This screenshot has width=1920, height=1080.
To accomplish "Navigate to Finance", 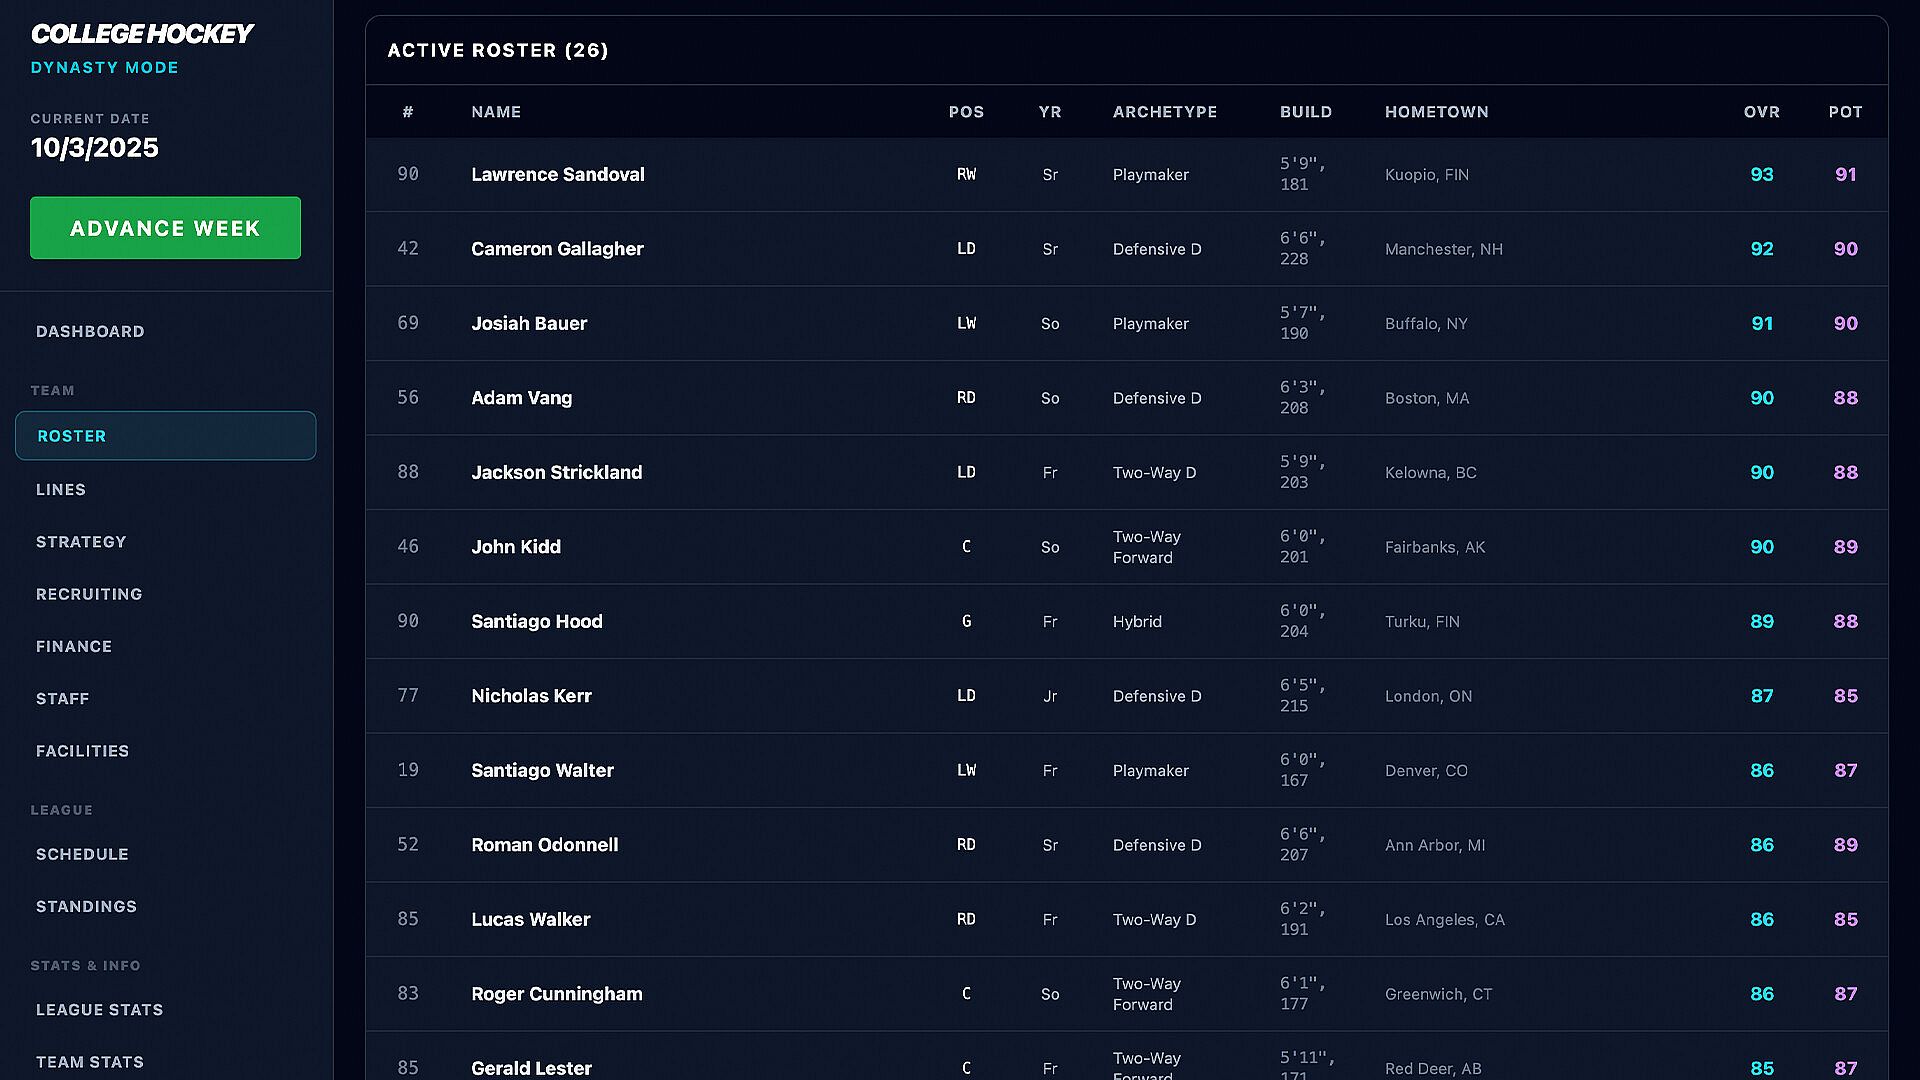I will (74, 646).
